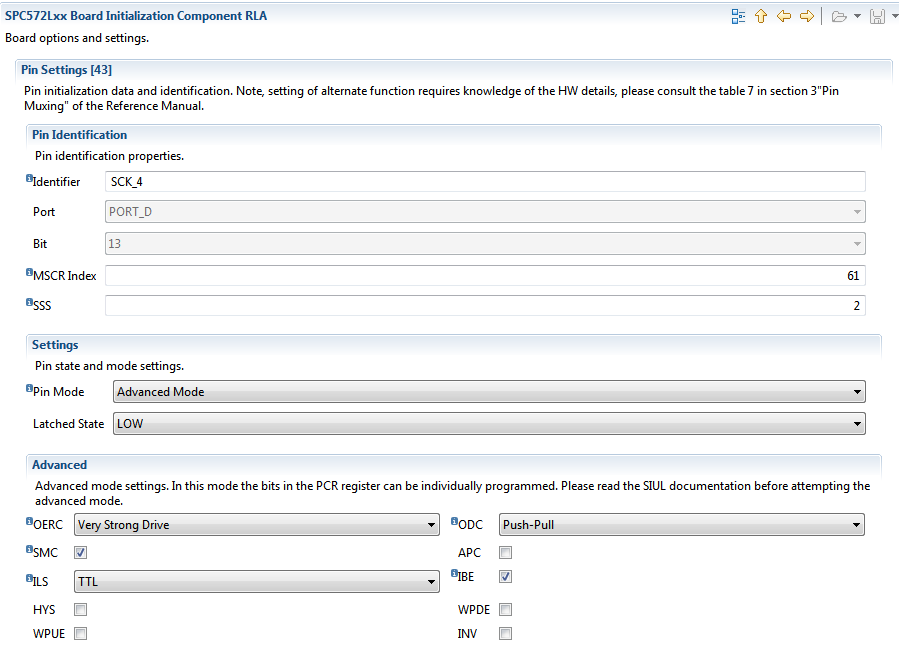
Task: Click the SSS value field
Action: 485,306
